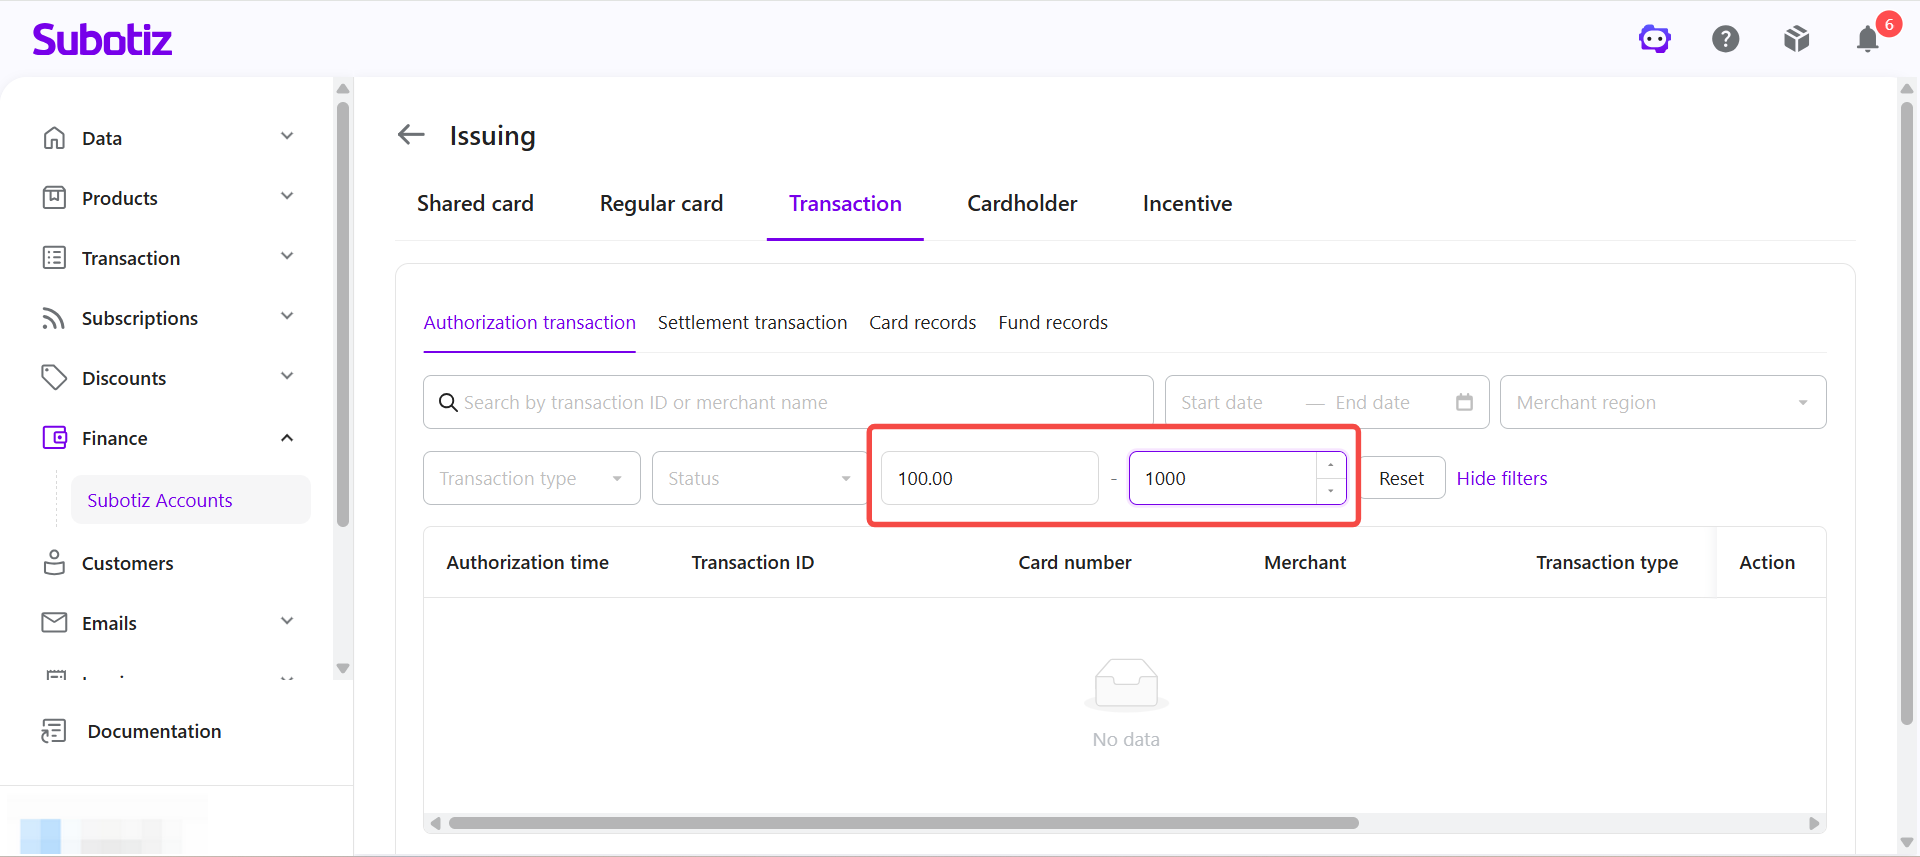The image size is (1920, 857).
Task: Click the Emails envelope icon in sidebar
Action: pos(54,623)
